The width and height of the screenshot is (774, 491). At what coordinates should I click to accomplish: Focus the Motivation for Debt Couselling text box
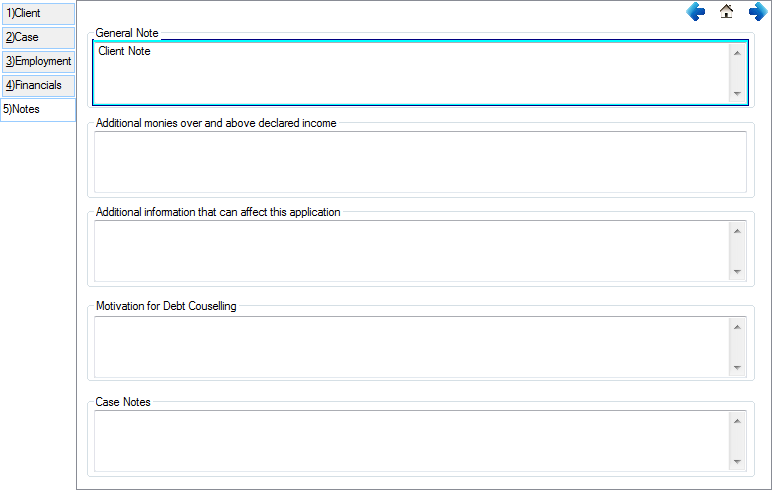pos(410,346)
